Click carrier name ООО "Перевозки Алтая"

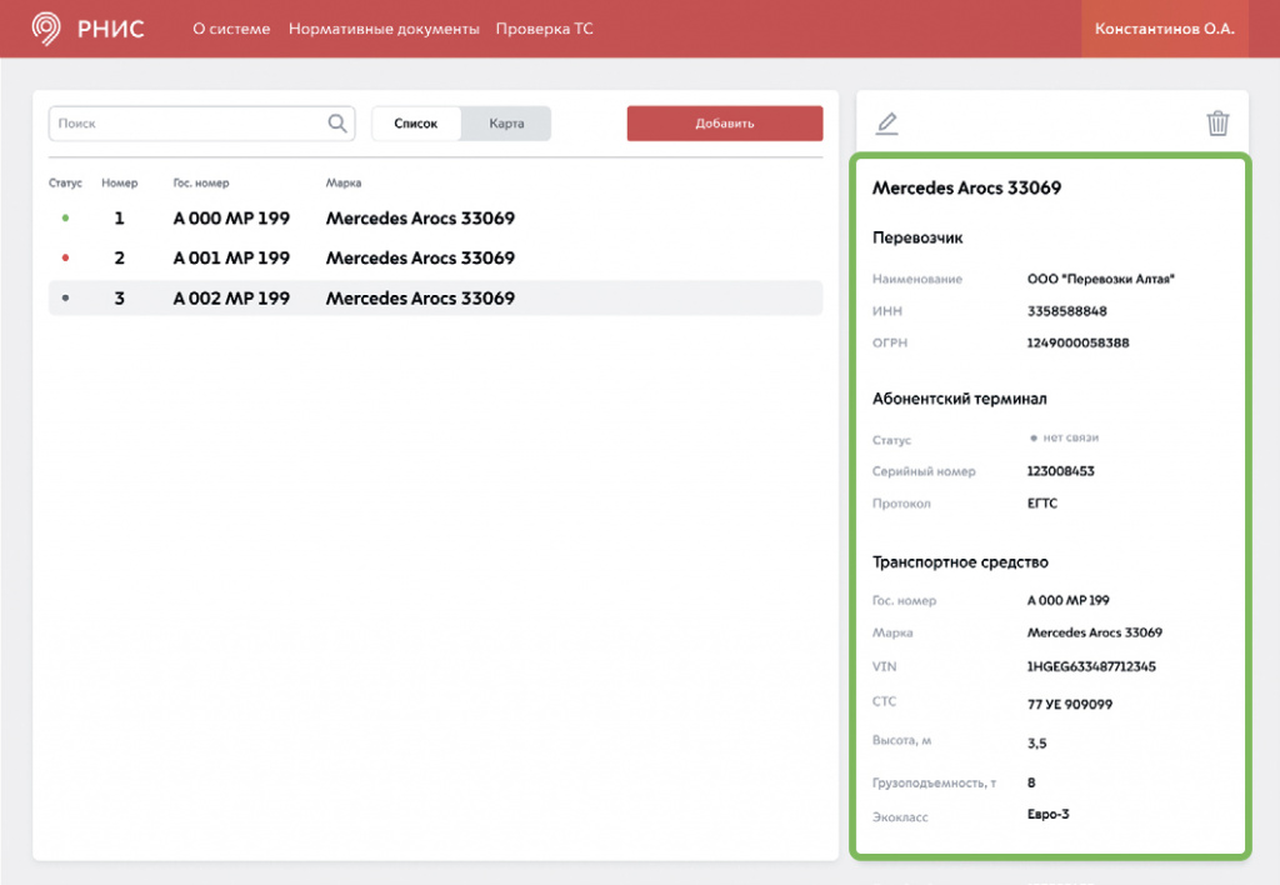pos(1101,279)
